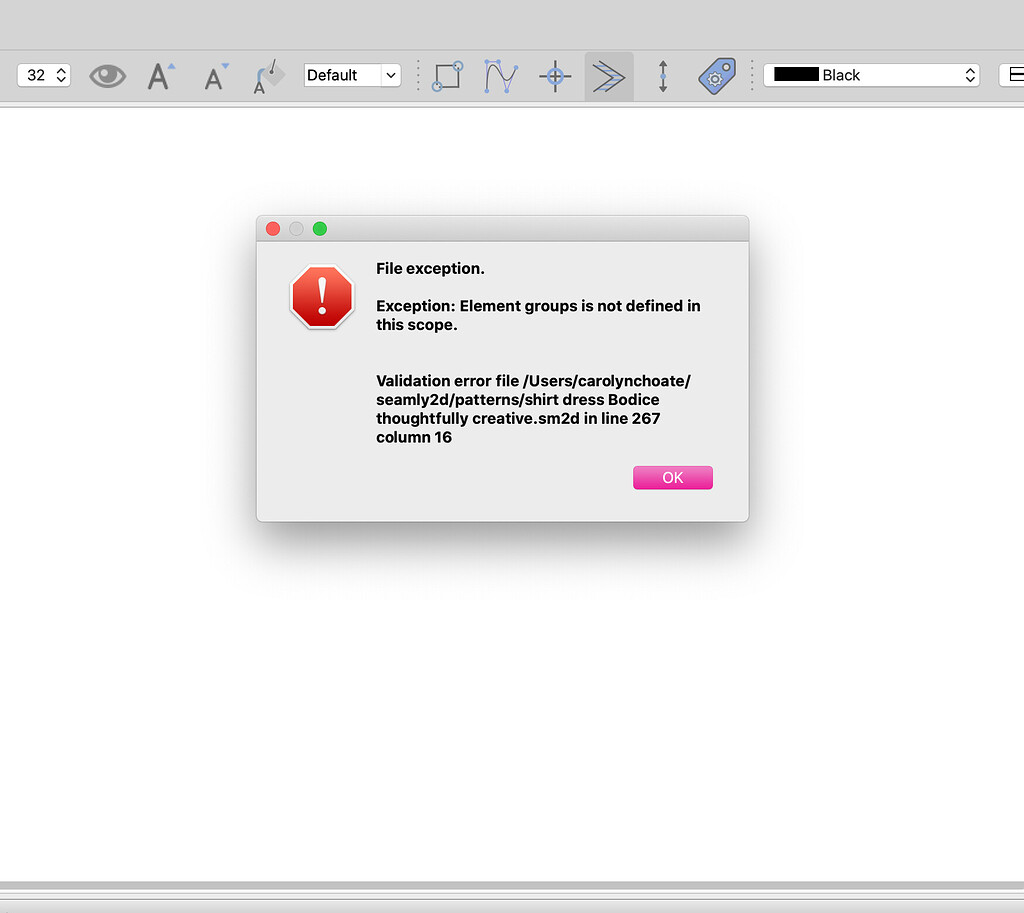1024x913 pixels.
Task: Select the vertical arrow tool
Action: click(x=663, y=75)
